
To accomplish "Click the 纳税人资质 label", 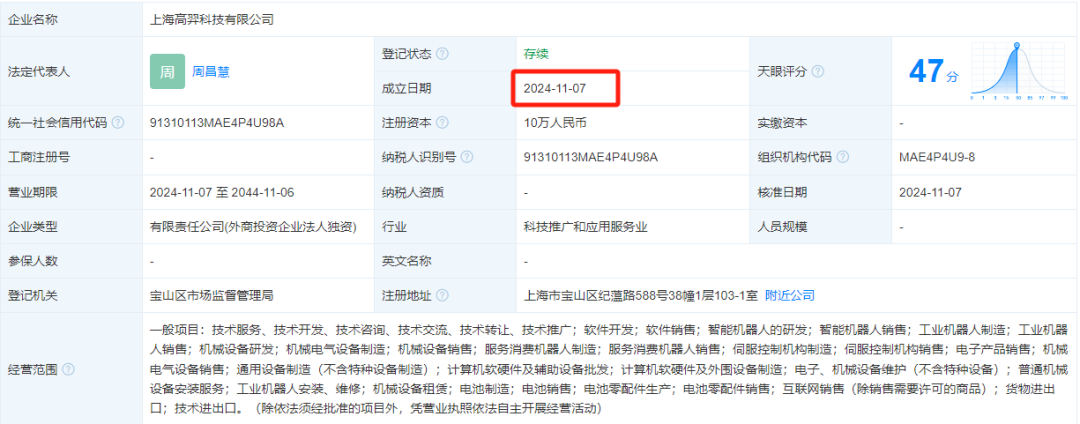I will click(x=413, y=192).
